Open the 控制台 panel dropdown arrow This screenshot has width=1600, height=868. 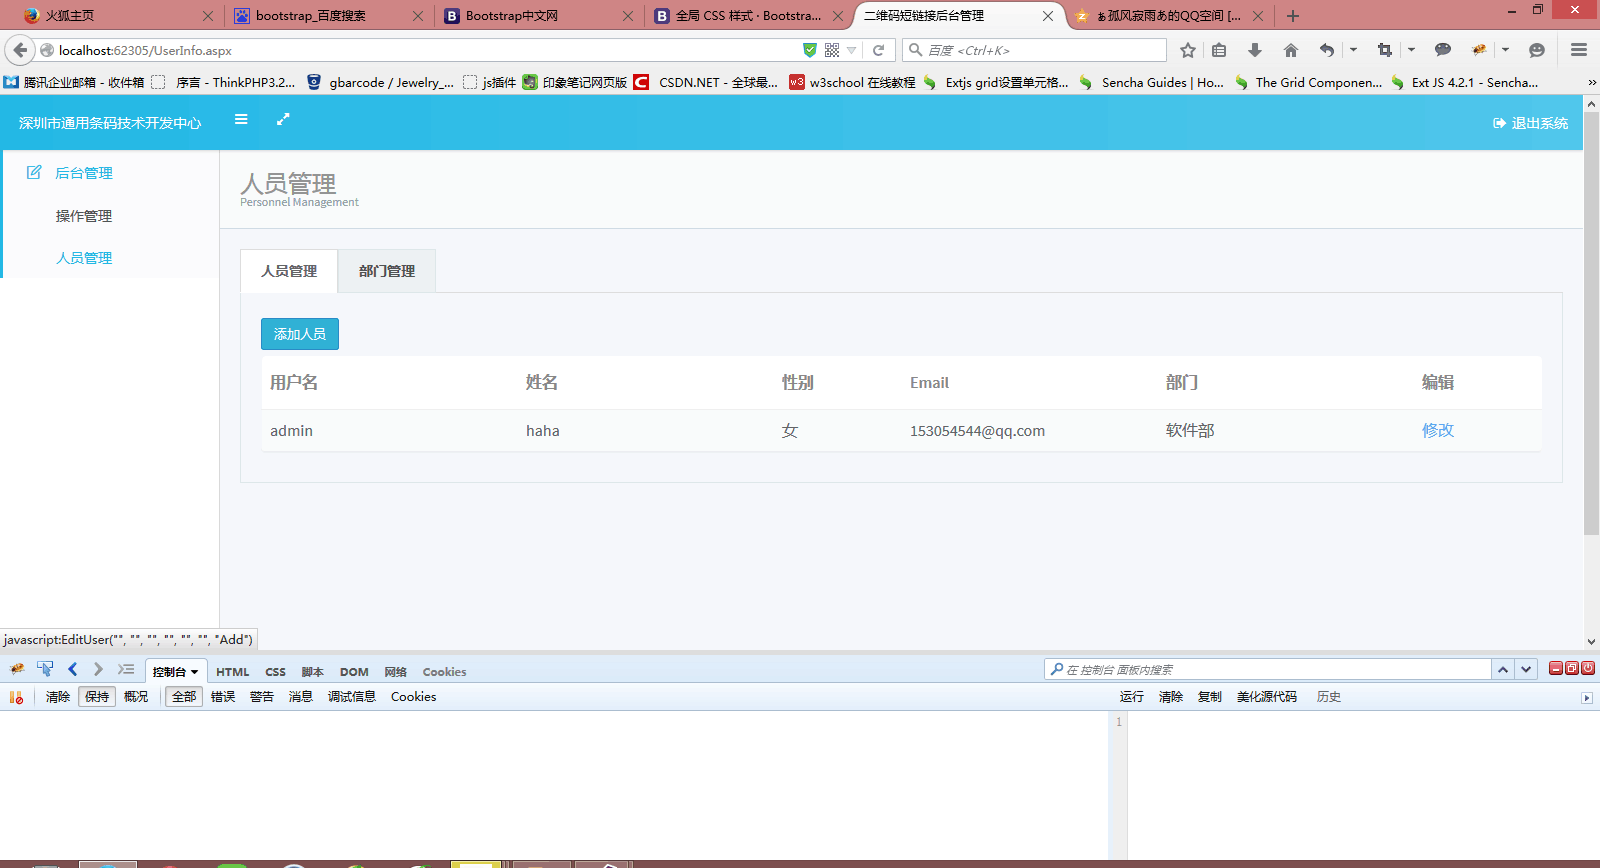(x=195, y=672)
